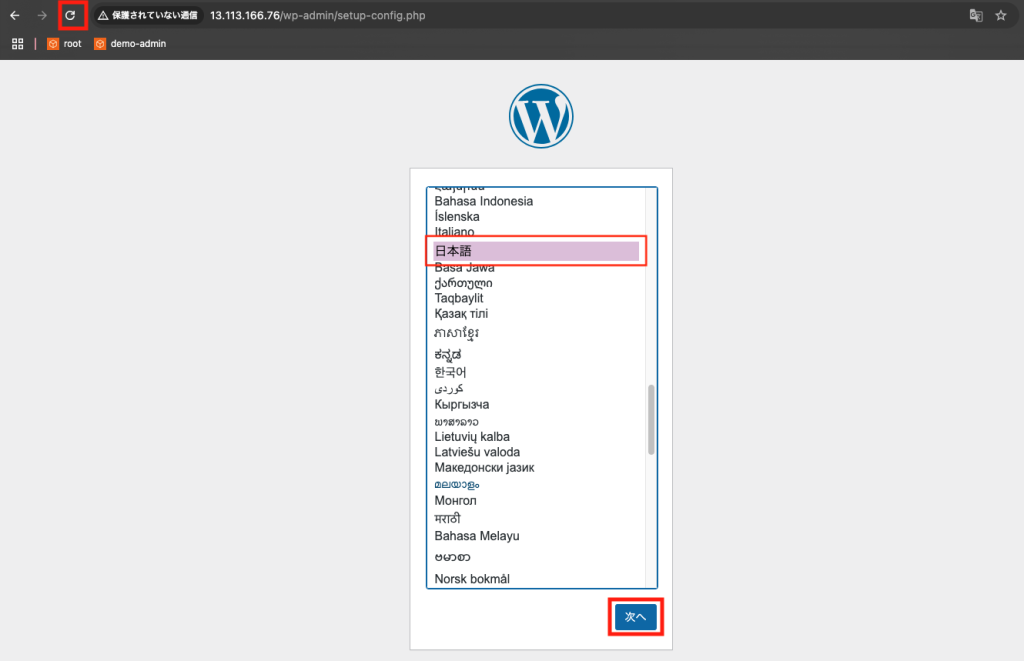Bookmark this page with the star icon
The width and height of the screenshot is (1024, 661).
1001,16
